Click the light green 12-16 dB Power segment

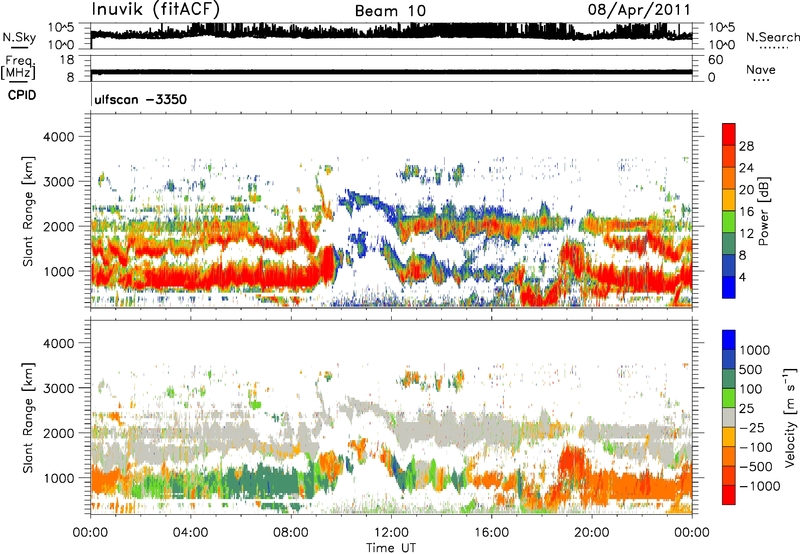[729, 221]
